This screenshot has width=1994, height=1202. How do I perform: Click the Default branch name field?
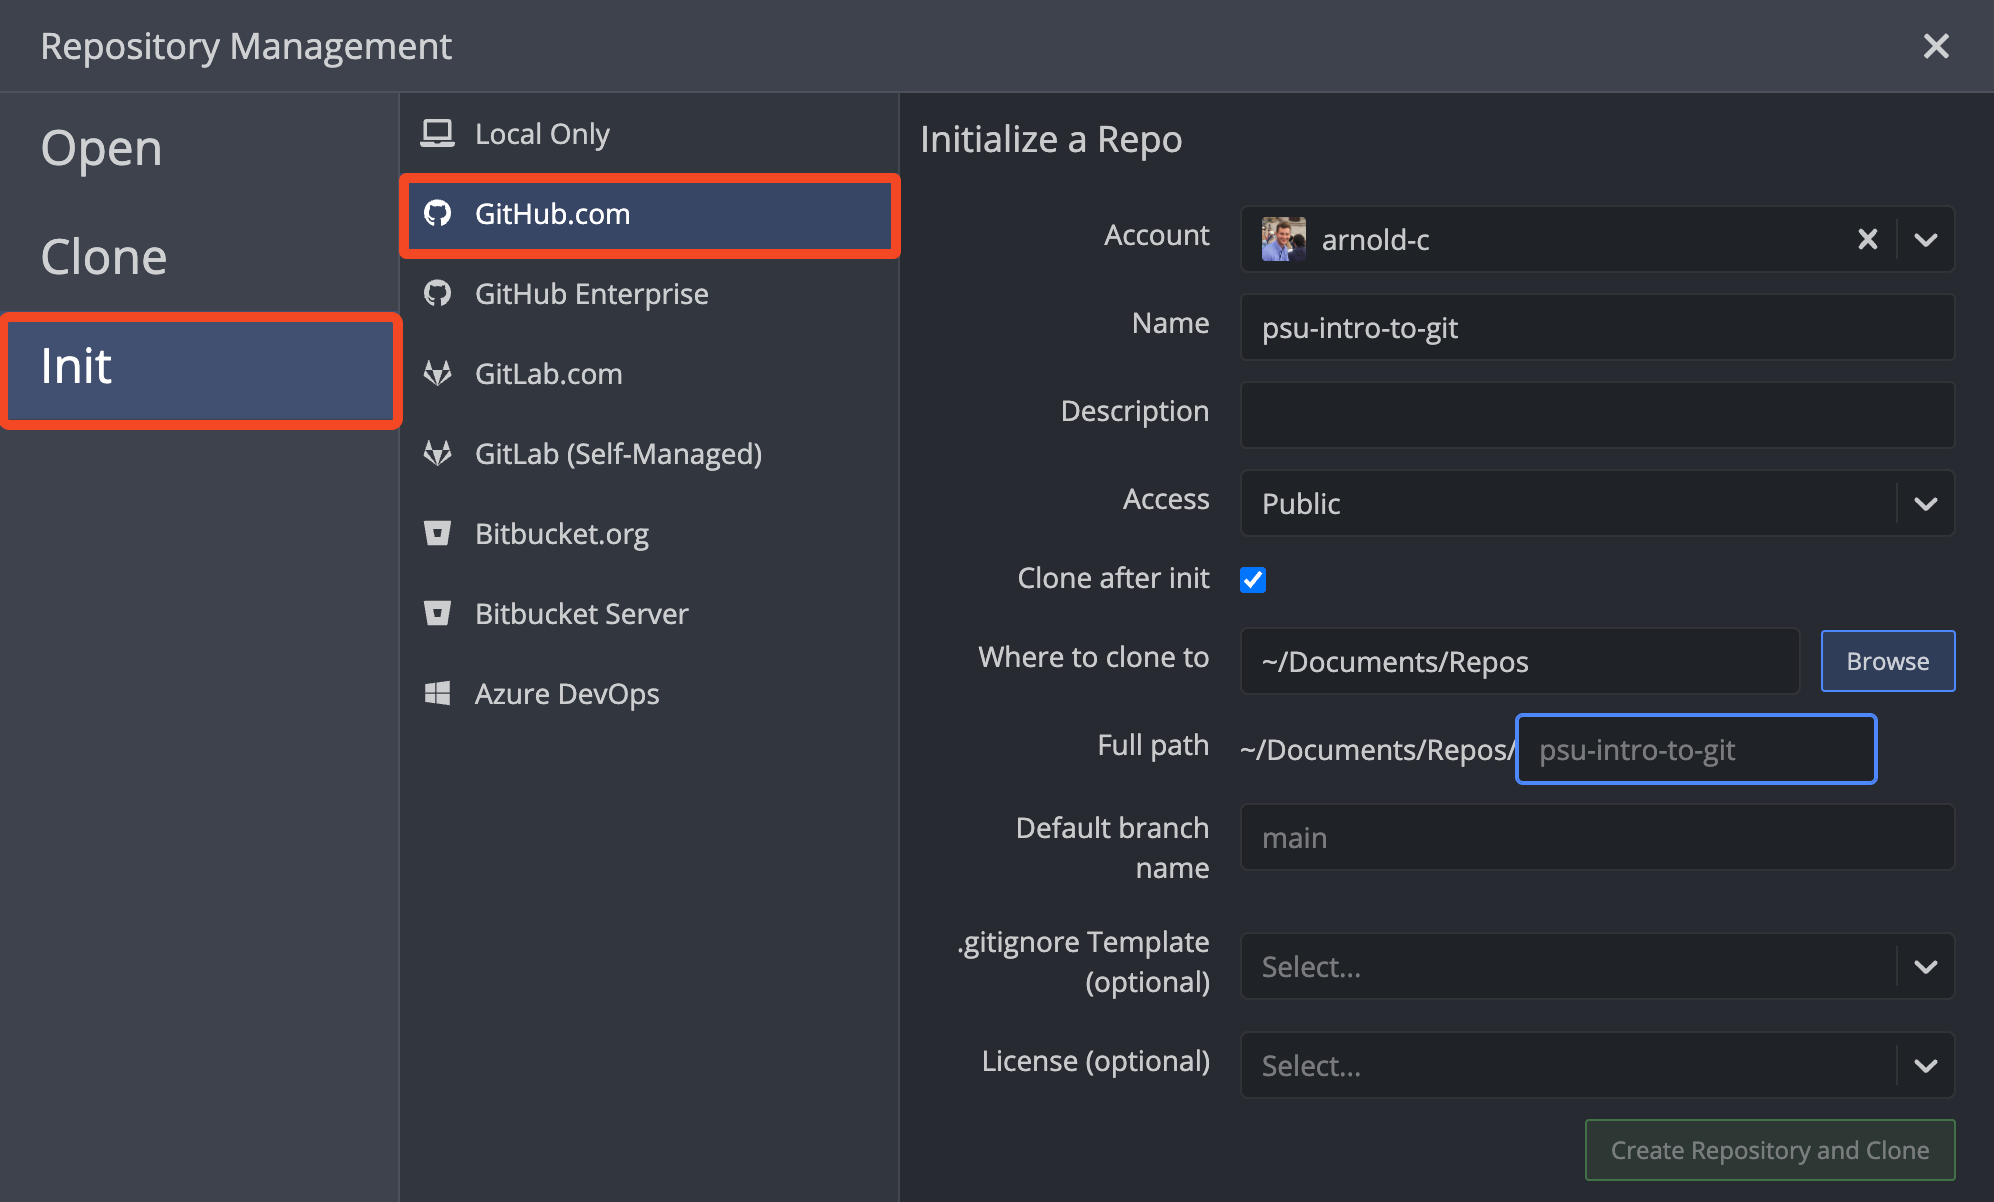coord(1597,838)
